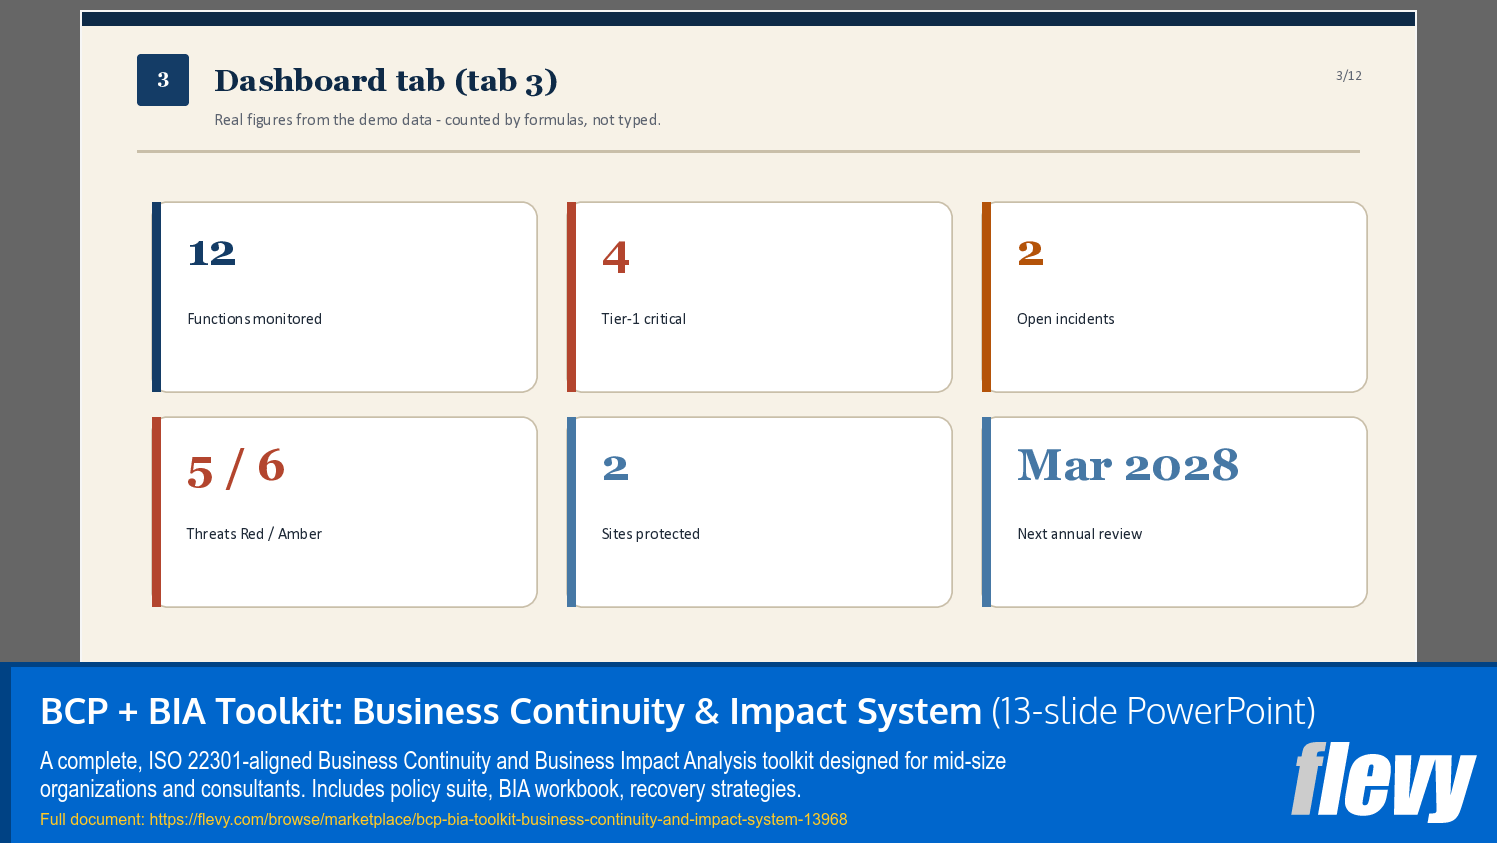Select the "Functions monitored" label
1497x843 pixels.
[x=254, y=319]
